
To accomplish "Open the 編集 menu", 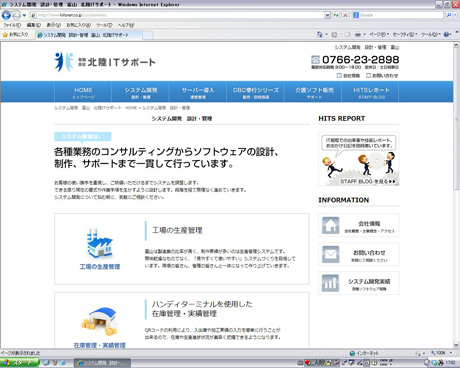I will click(34, 25).
